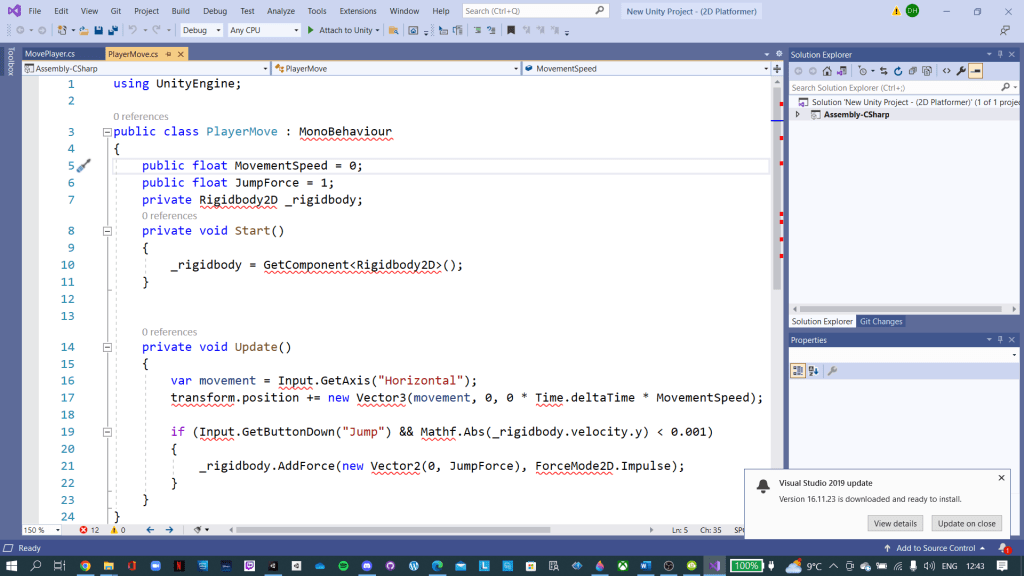This screenshot has height=576, width=1024.
Task: Click the View details button
Action: coord(895,523)
